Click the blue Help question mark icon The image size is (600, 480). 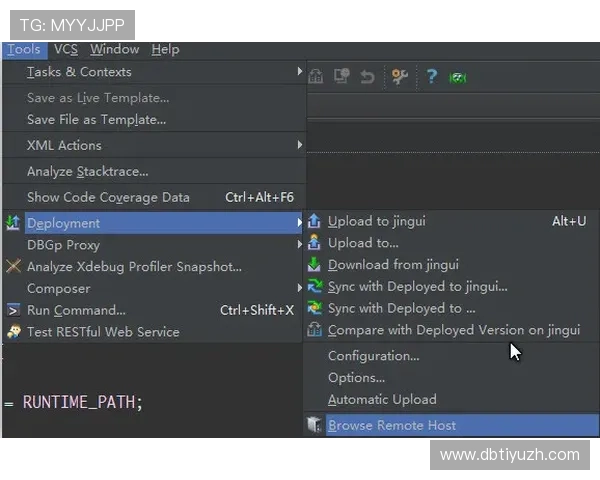click(431, 76)
